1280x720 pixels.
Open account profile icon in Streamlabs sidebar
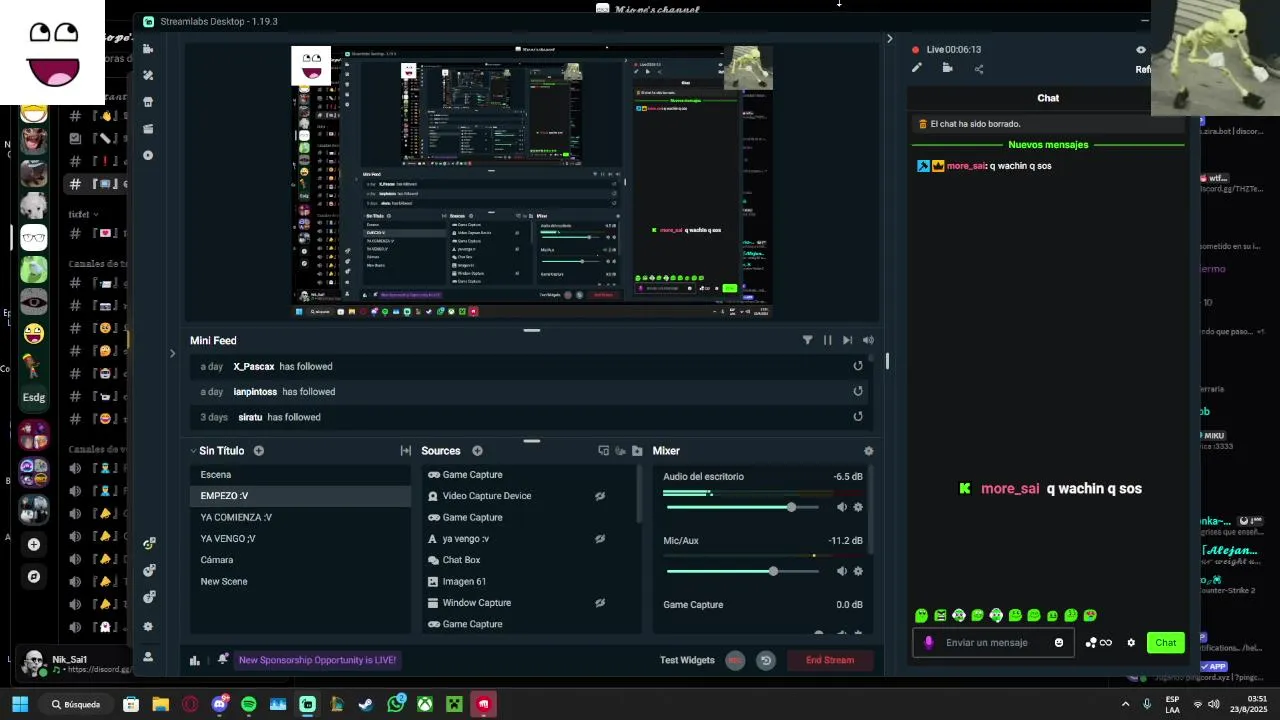click(148, 657)
